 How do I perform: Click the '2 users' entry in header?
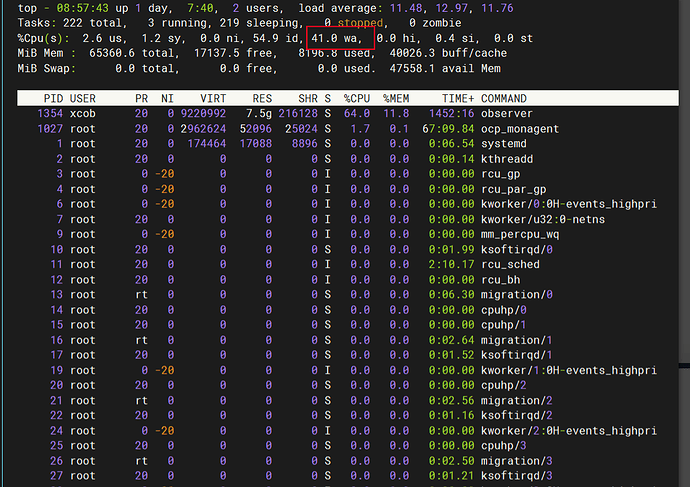[255, 8]
